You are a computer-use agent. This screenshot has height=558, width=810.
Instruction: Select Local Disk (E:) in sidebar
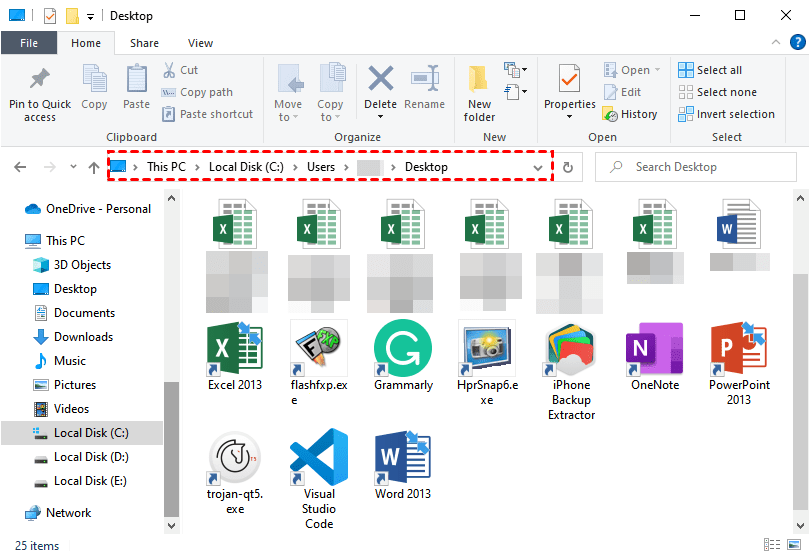[80, 481]
